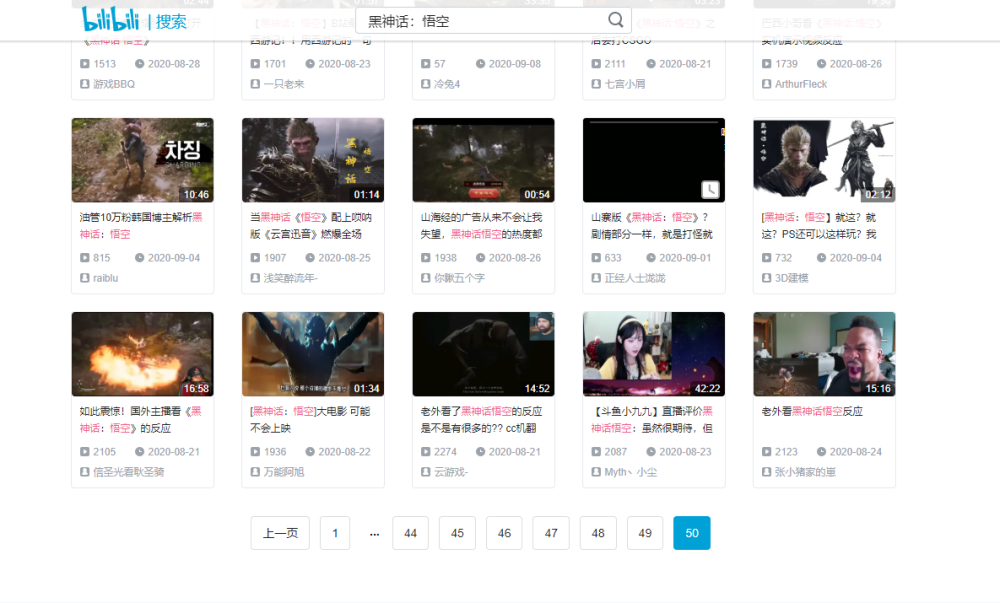
Task: Open the title starting 山寨版《黑神话：悟空》
Action: pos(652,226)
